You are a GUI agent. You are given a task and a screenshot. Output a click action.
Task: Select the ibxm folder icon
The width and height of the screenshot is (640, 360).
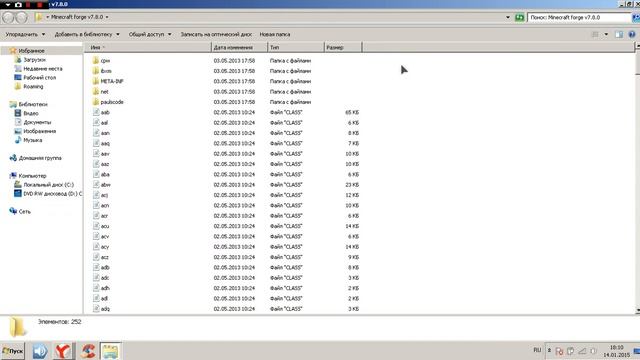tap(96, 71)
